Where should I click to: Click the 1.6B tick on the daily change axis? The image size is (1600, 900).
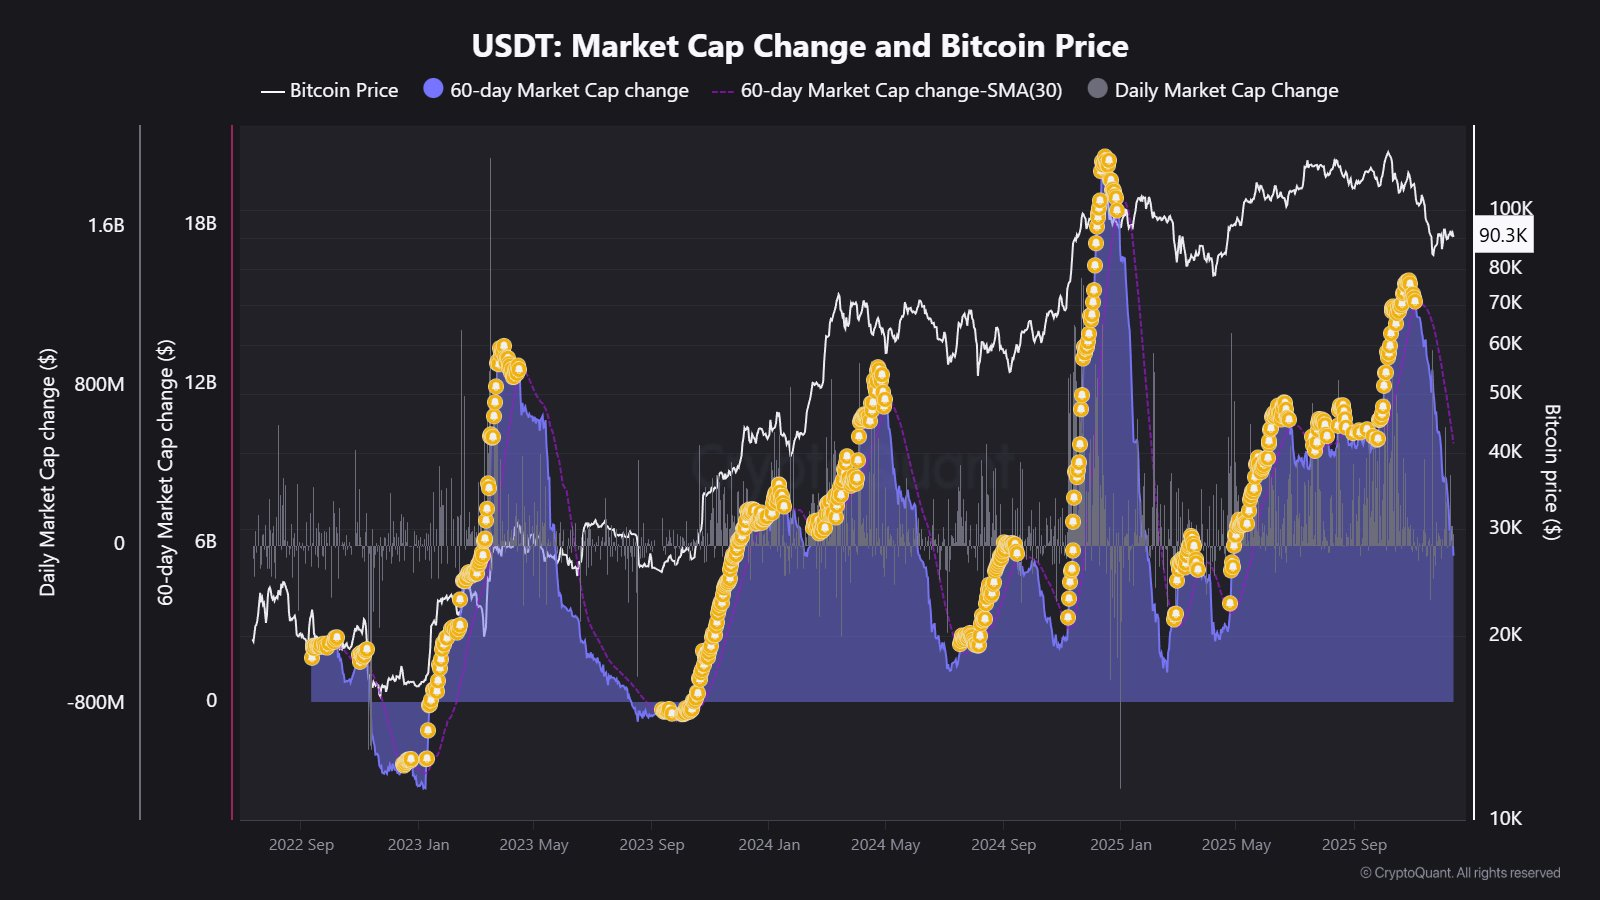click(106, 225)
